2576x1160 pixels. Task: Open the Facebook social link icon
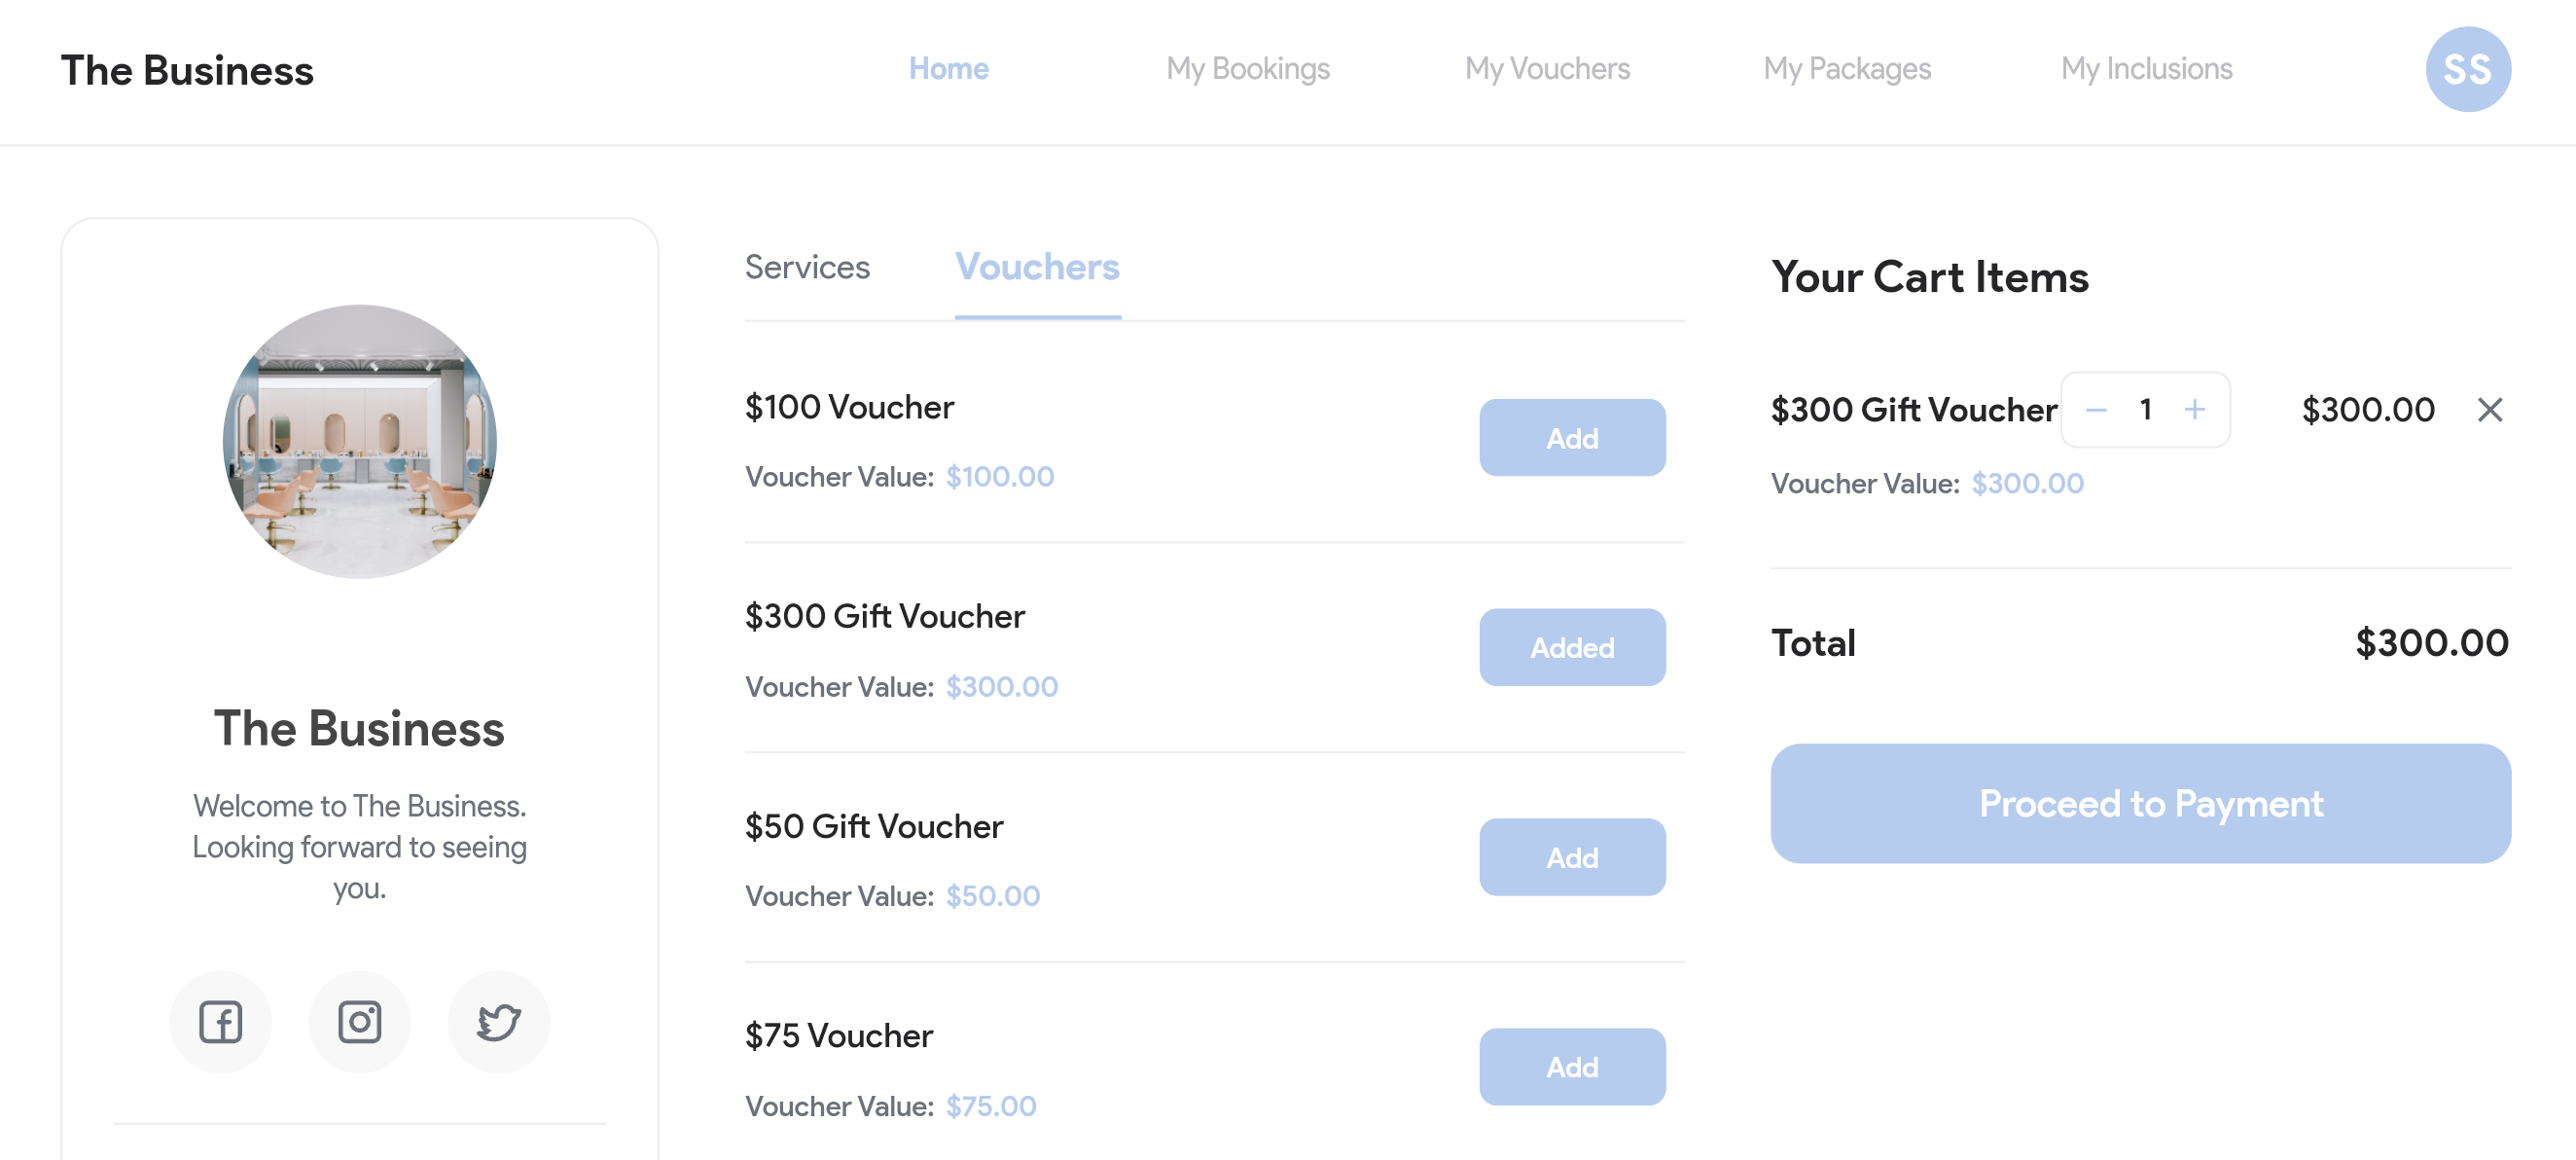click(220, 1021)
